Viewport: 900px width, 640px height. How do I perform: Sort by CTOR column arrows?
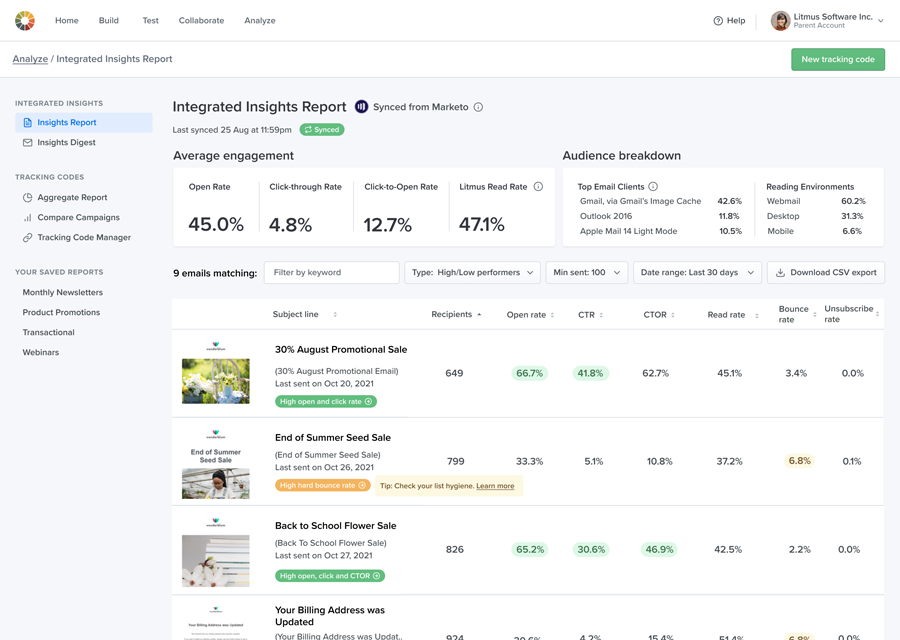point(673,315)
